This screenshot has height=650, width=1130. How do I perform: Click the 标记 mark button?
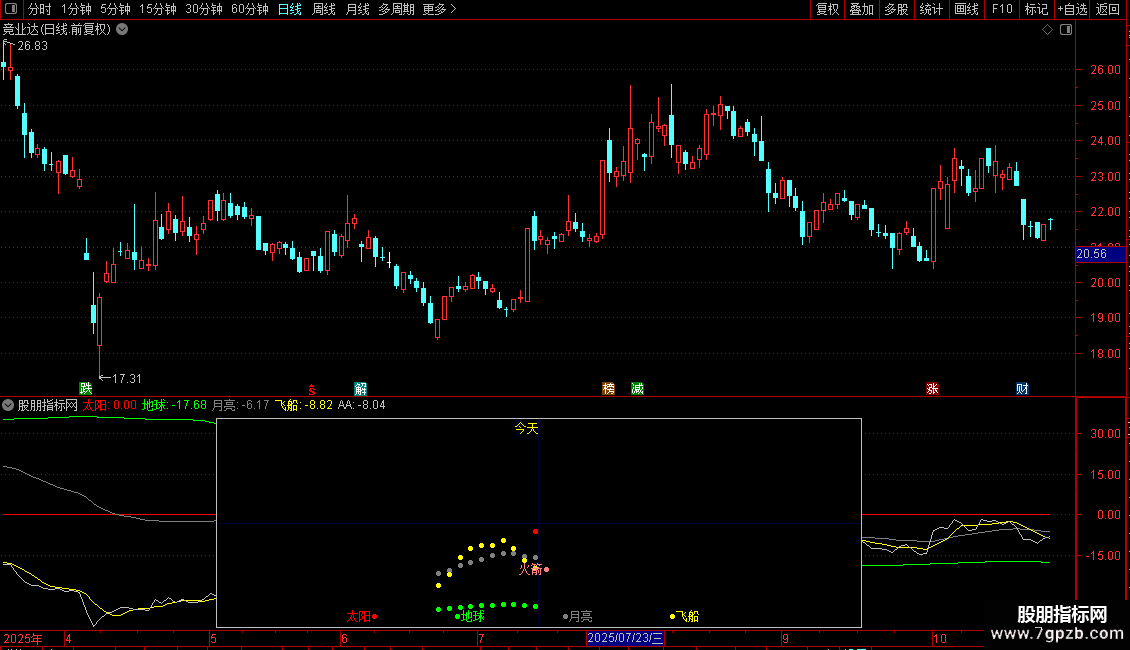[x=1036, y=9]
